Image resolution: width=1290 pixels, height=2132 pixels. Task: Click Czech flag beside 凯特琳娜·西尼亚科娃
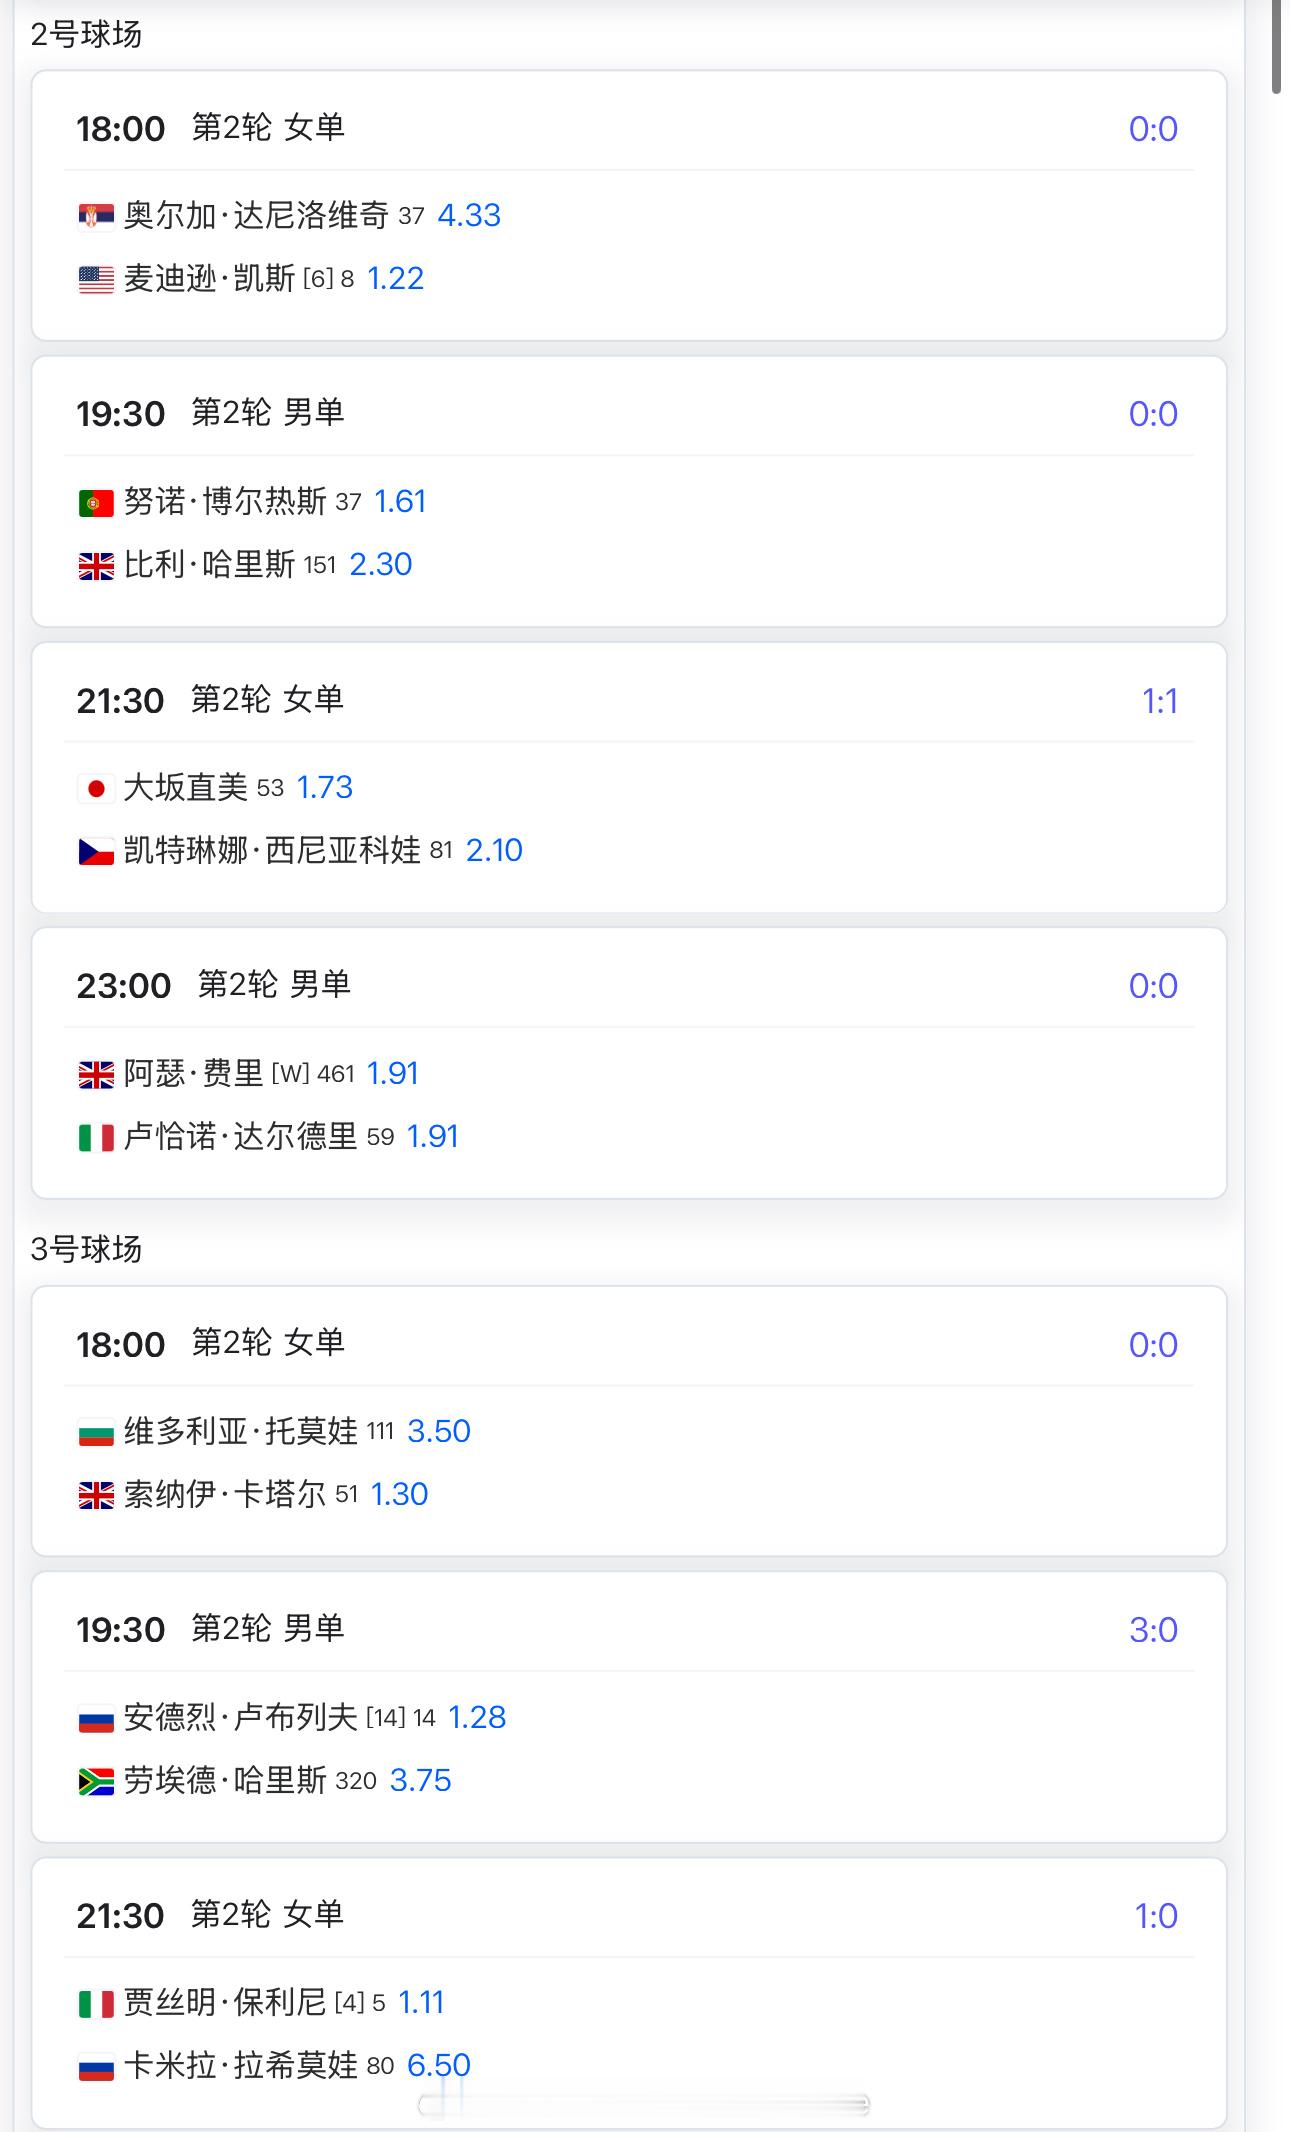pos(96,852)
